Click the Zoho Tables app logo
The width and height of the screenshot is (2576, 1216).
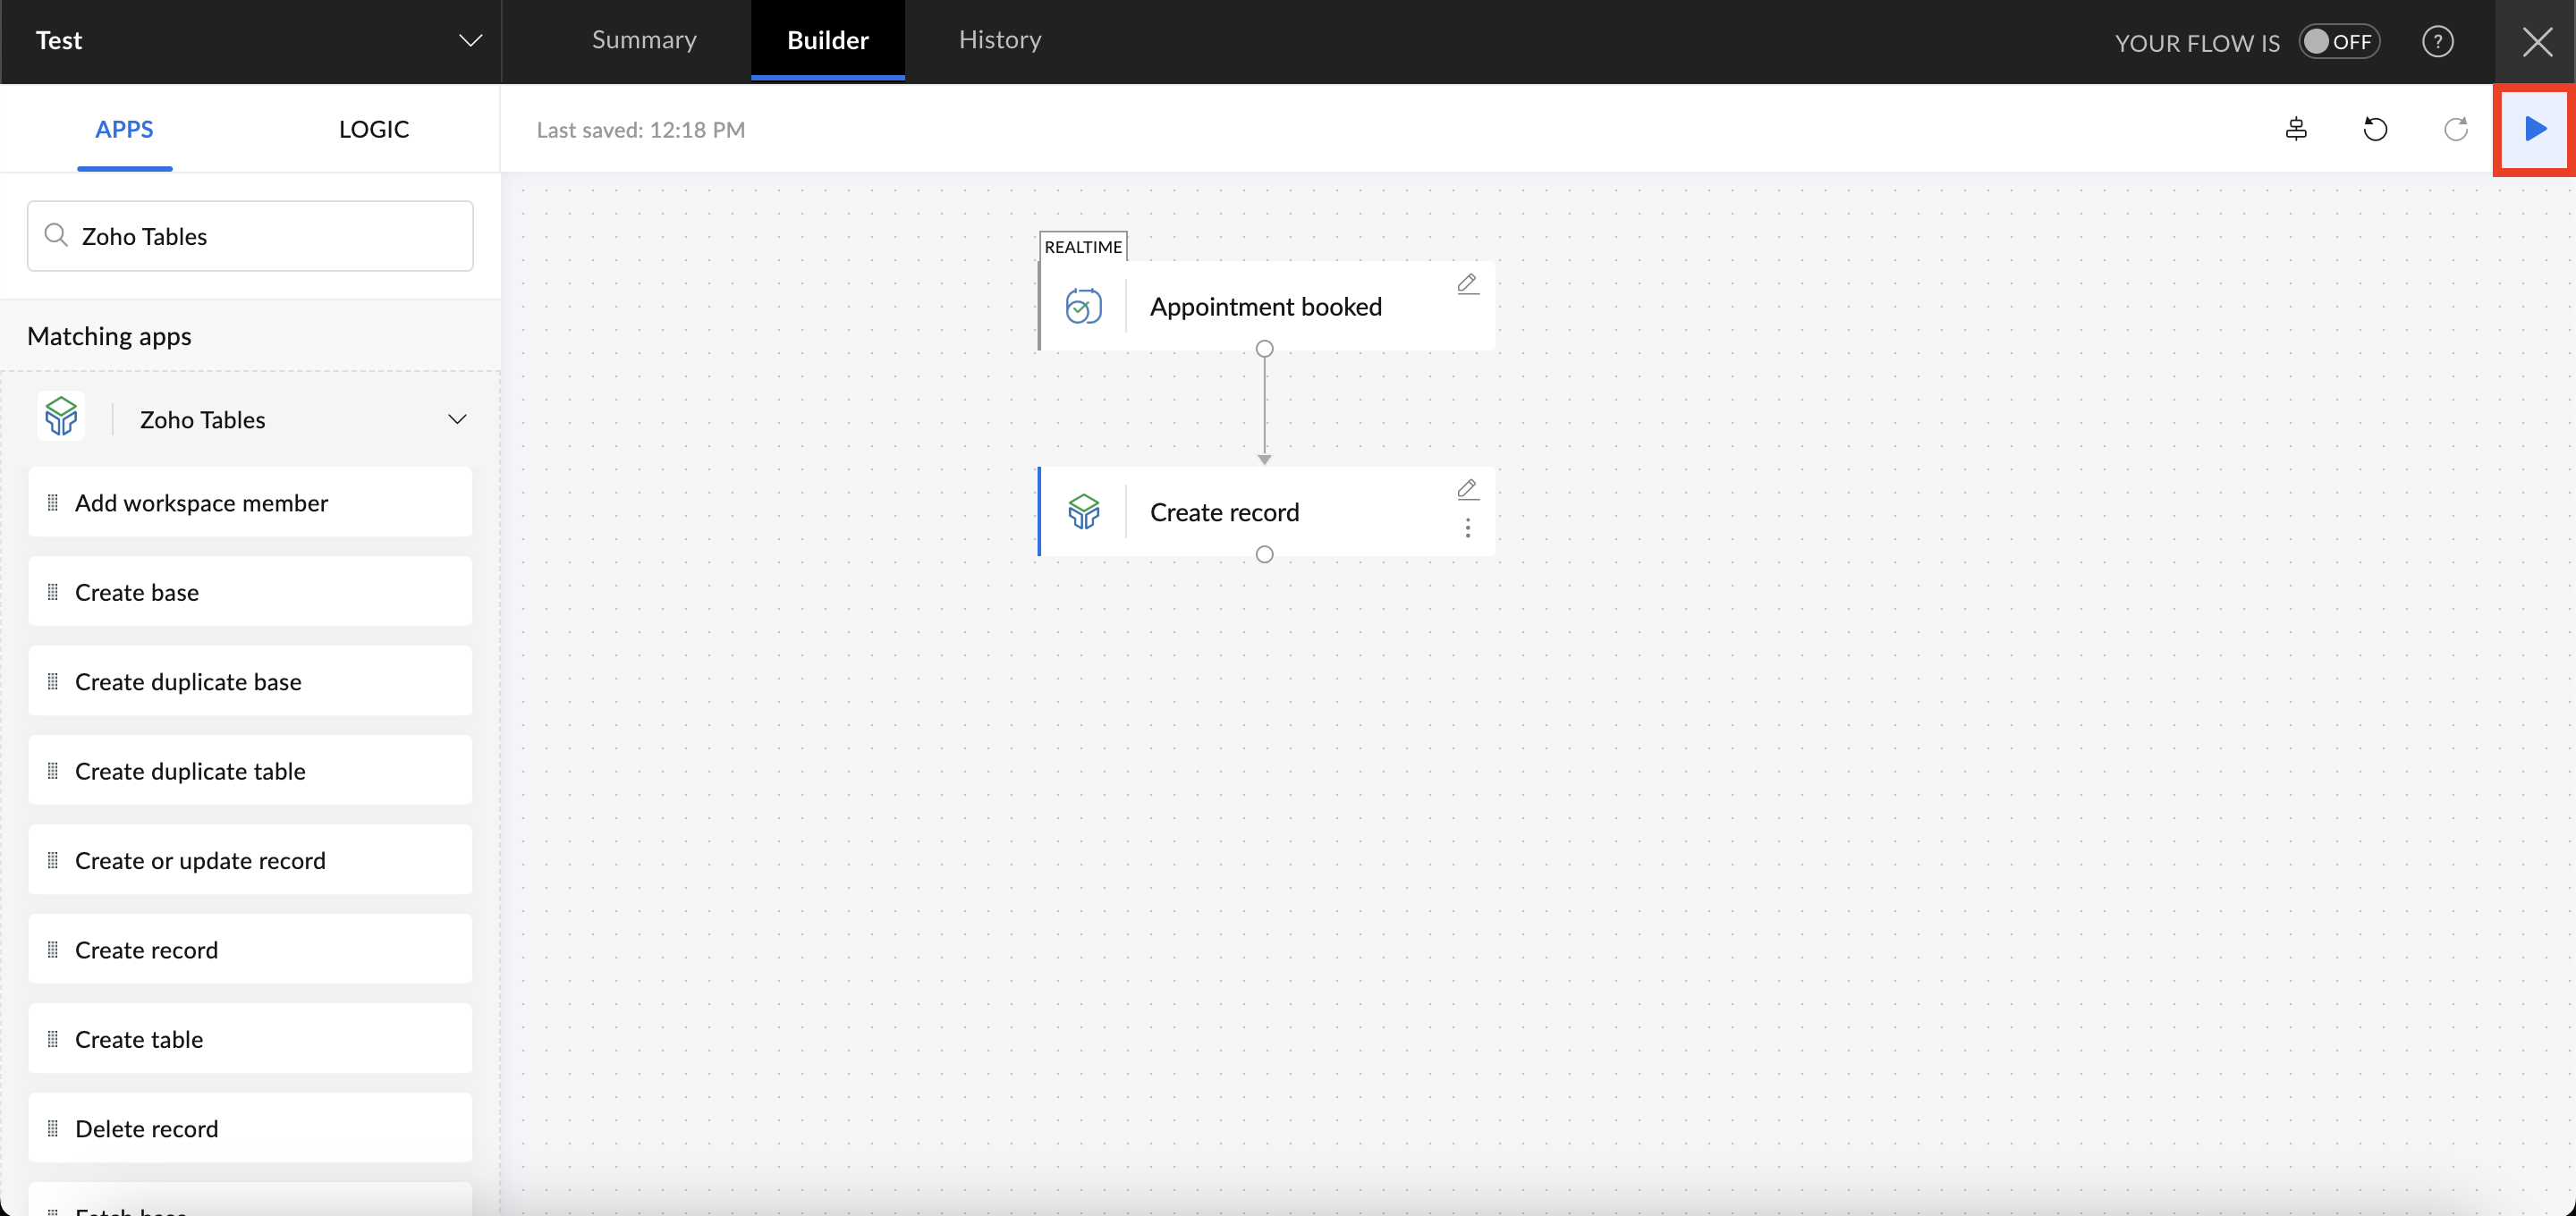coord(61,416)
